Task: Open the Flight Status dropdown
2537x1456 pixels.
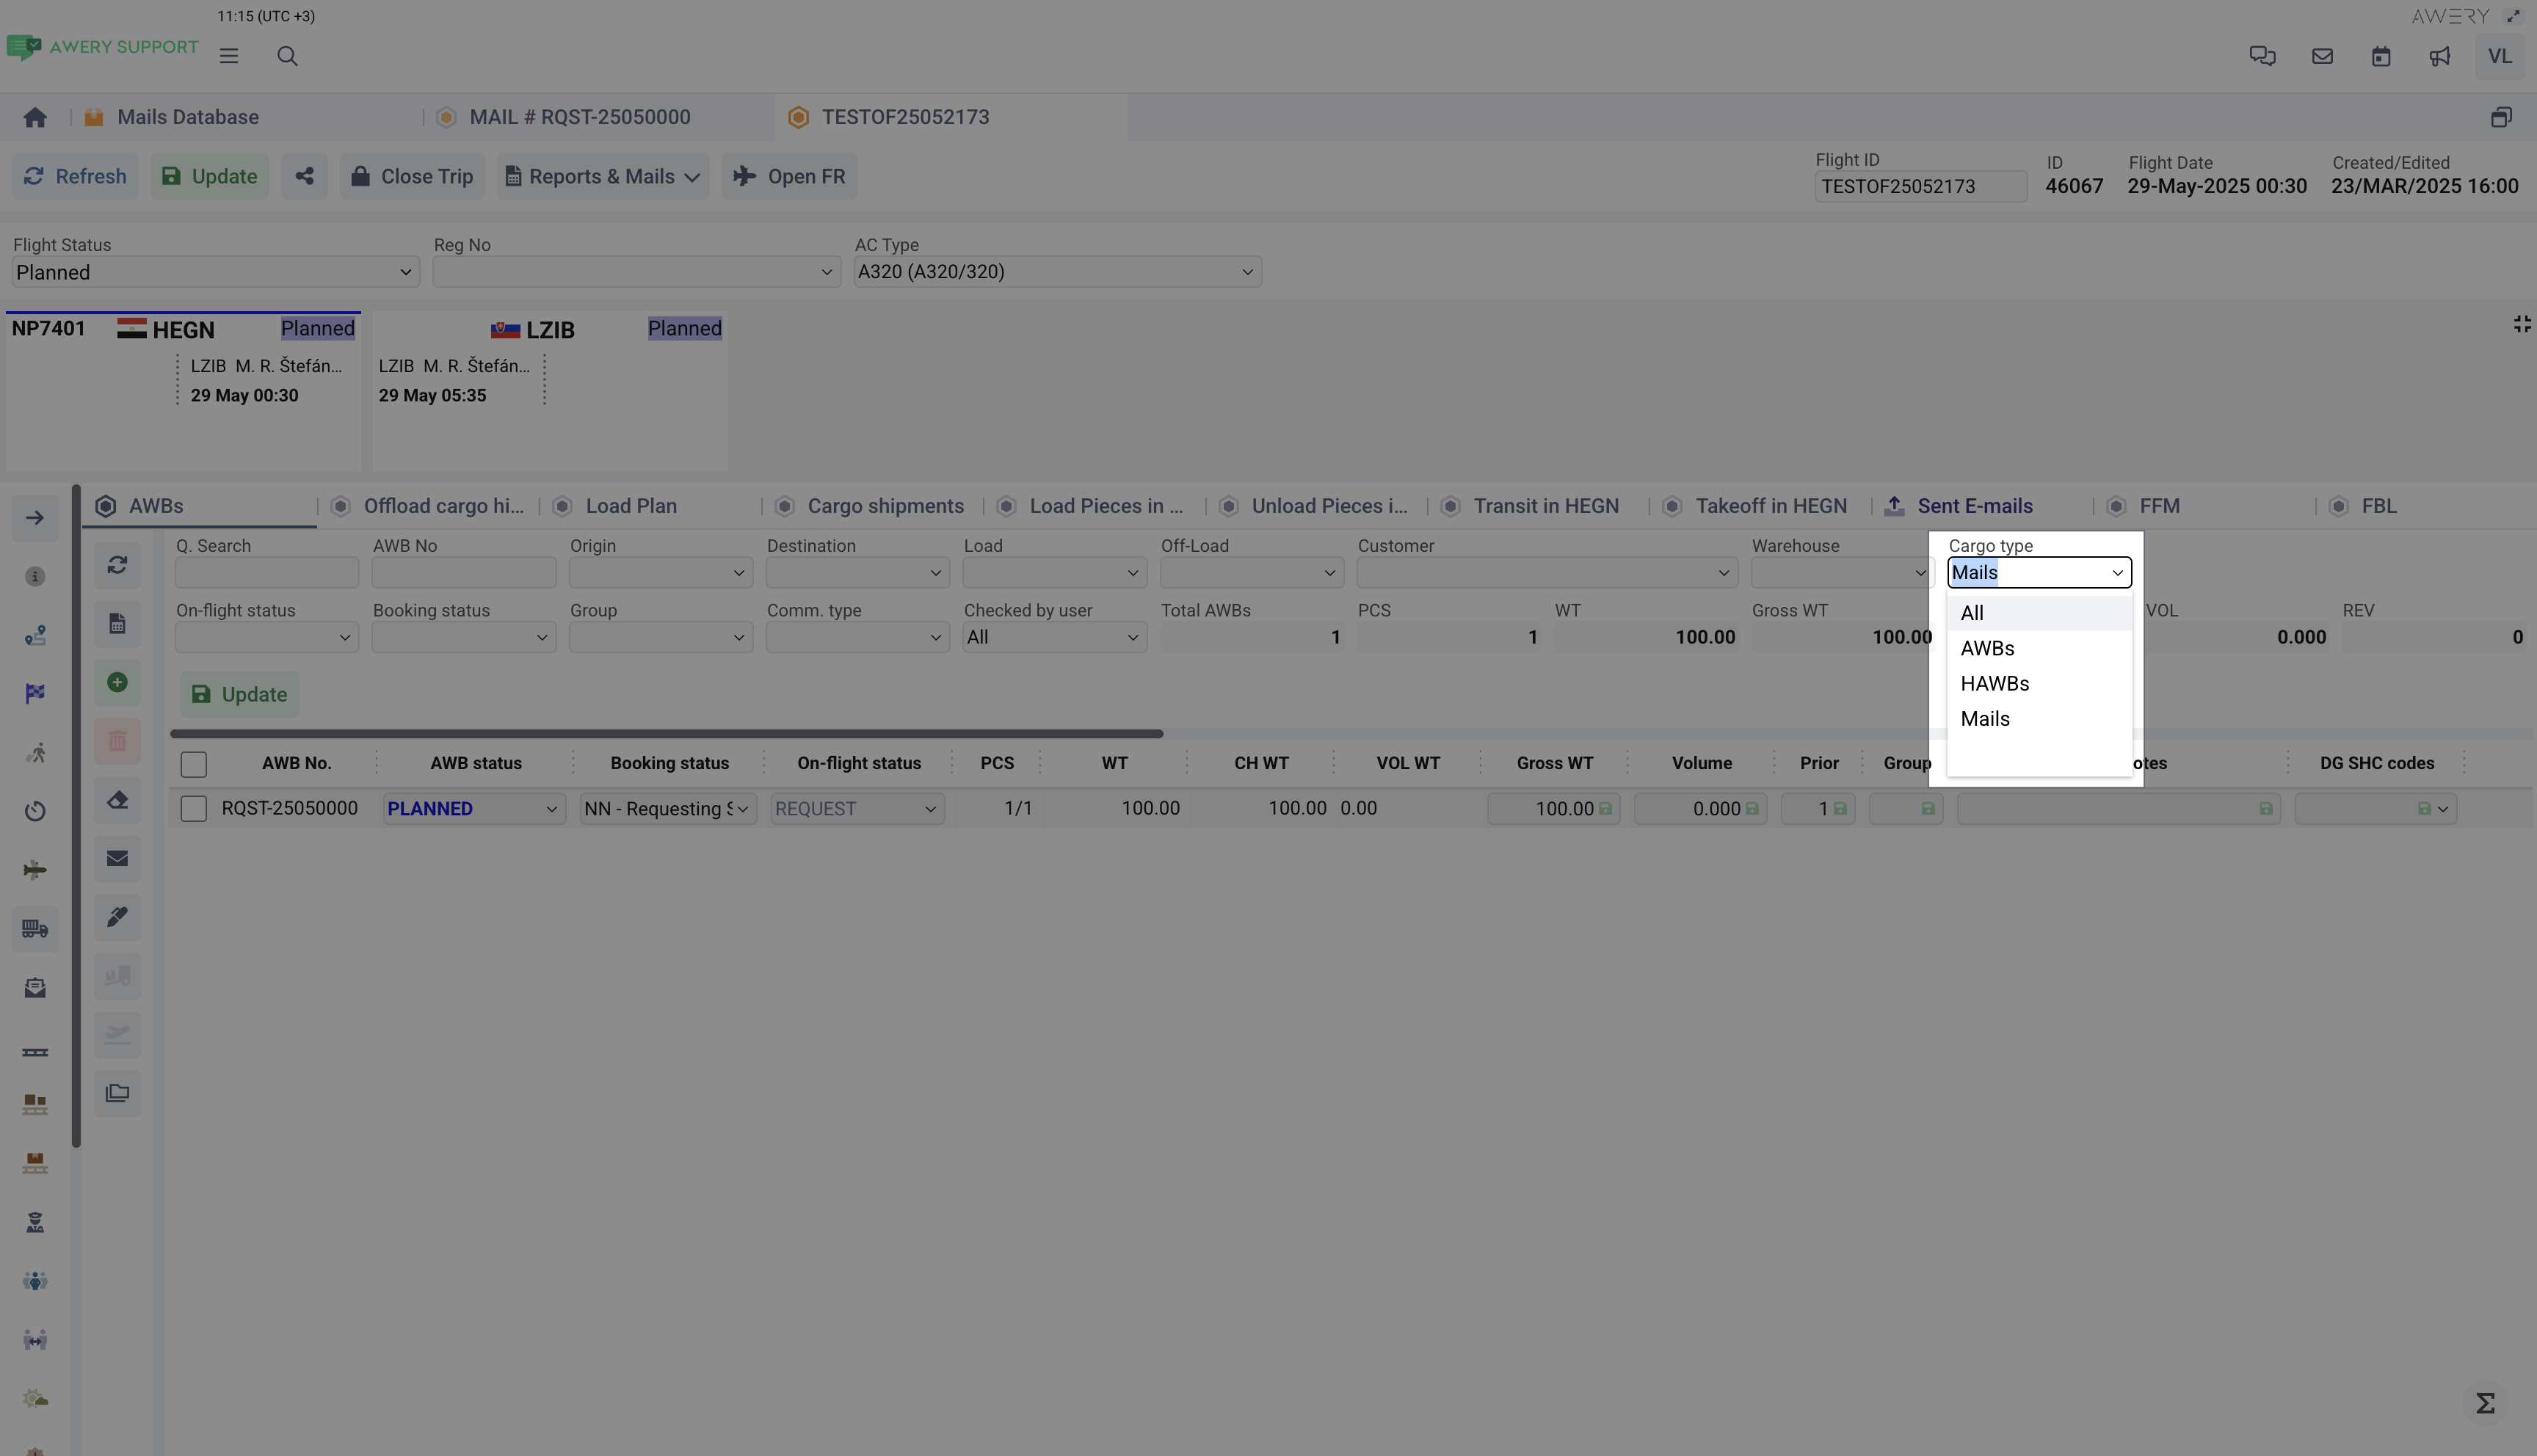Action: pyautogui.click(x=214, y=273)
